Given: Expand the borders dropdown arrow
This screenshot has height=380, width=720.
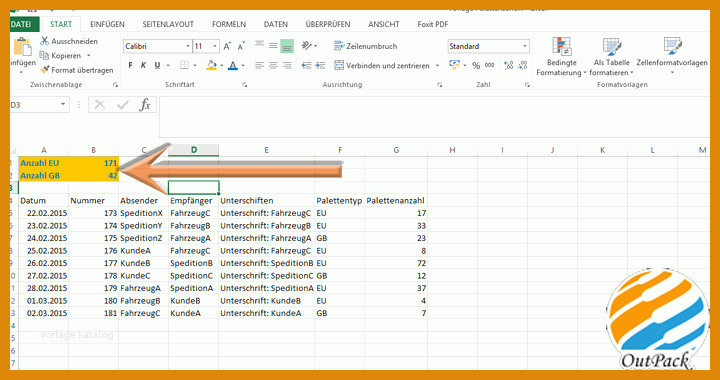Looking at the screenshot, I should point(195,66).
